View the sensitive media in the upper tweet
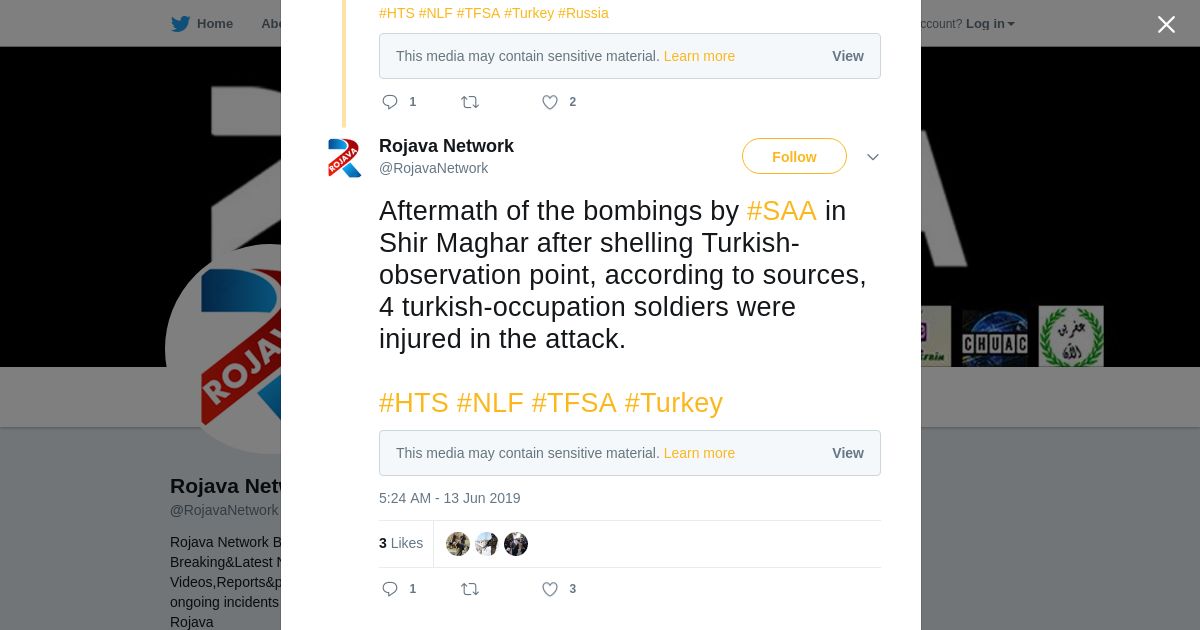This screenshot has width=1200, height=630. 848,56
